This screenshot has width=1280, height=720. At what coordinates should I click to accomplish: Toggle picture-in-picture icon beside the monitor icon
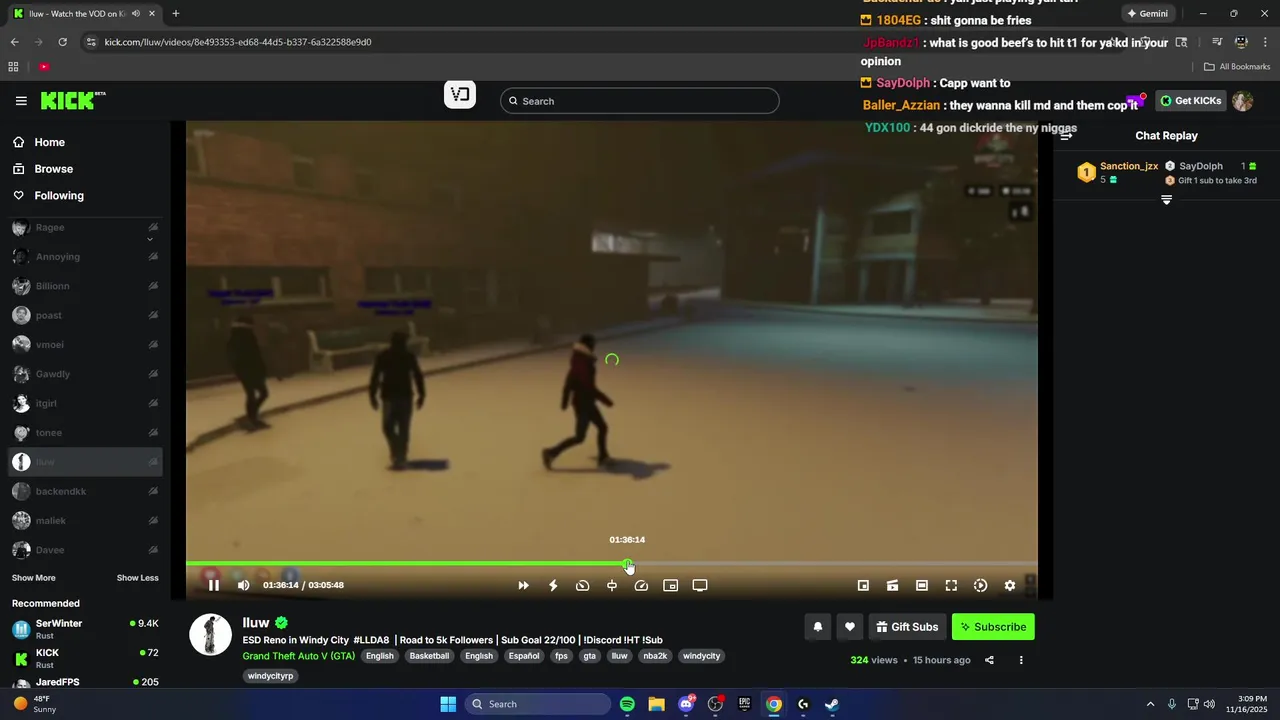pos(671,585)
